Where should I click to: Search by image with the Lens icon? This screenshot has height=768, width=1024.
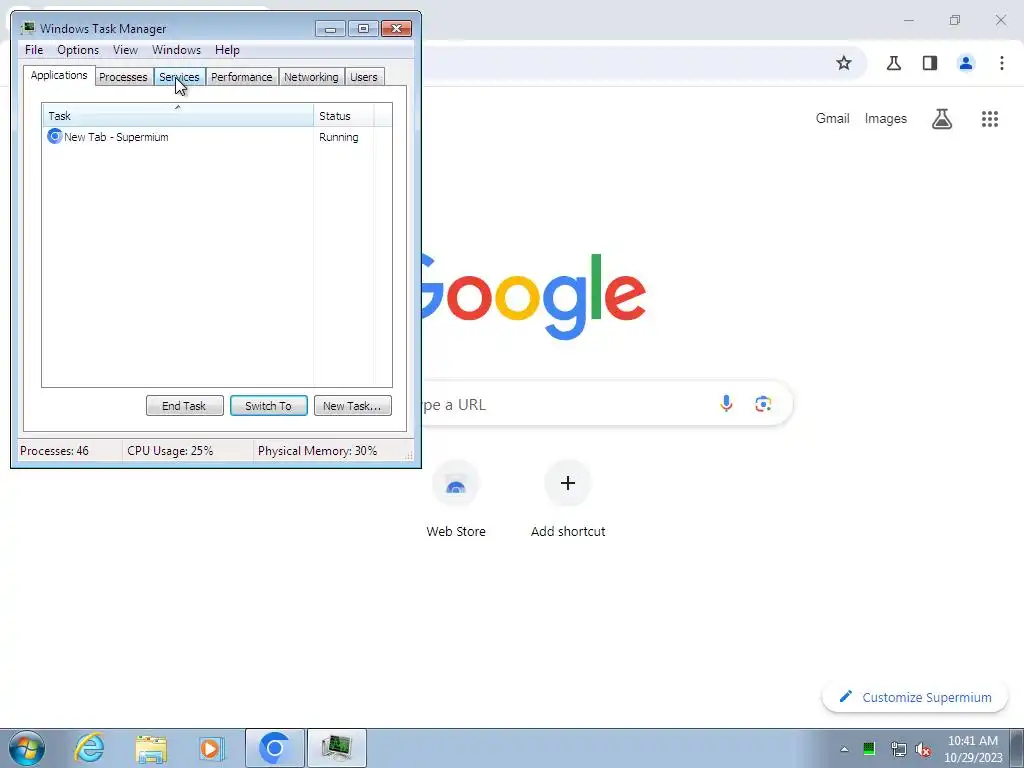[x=763, y=404]
